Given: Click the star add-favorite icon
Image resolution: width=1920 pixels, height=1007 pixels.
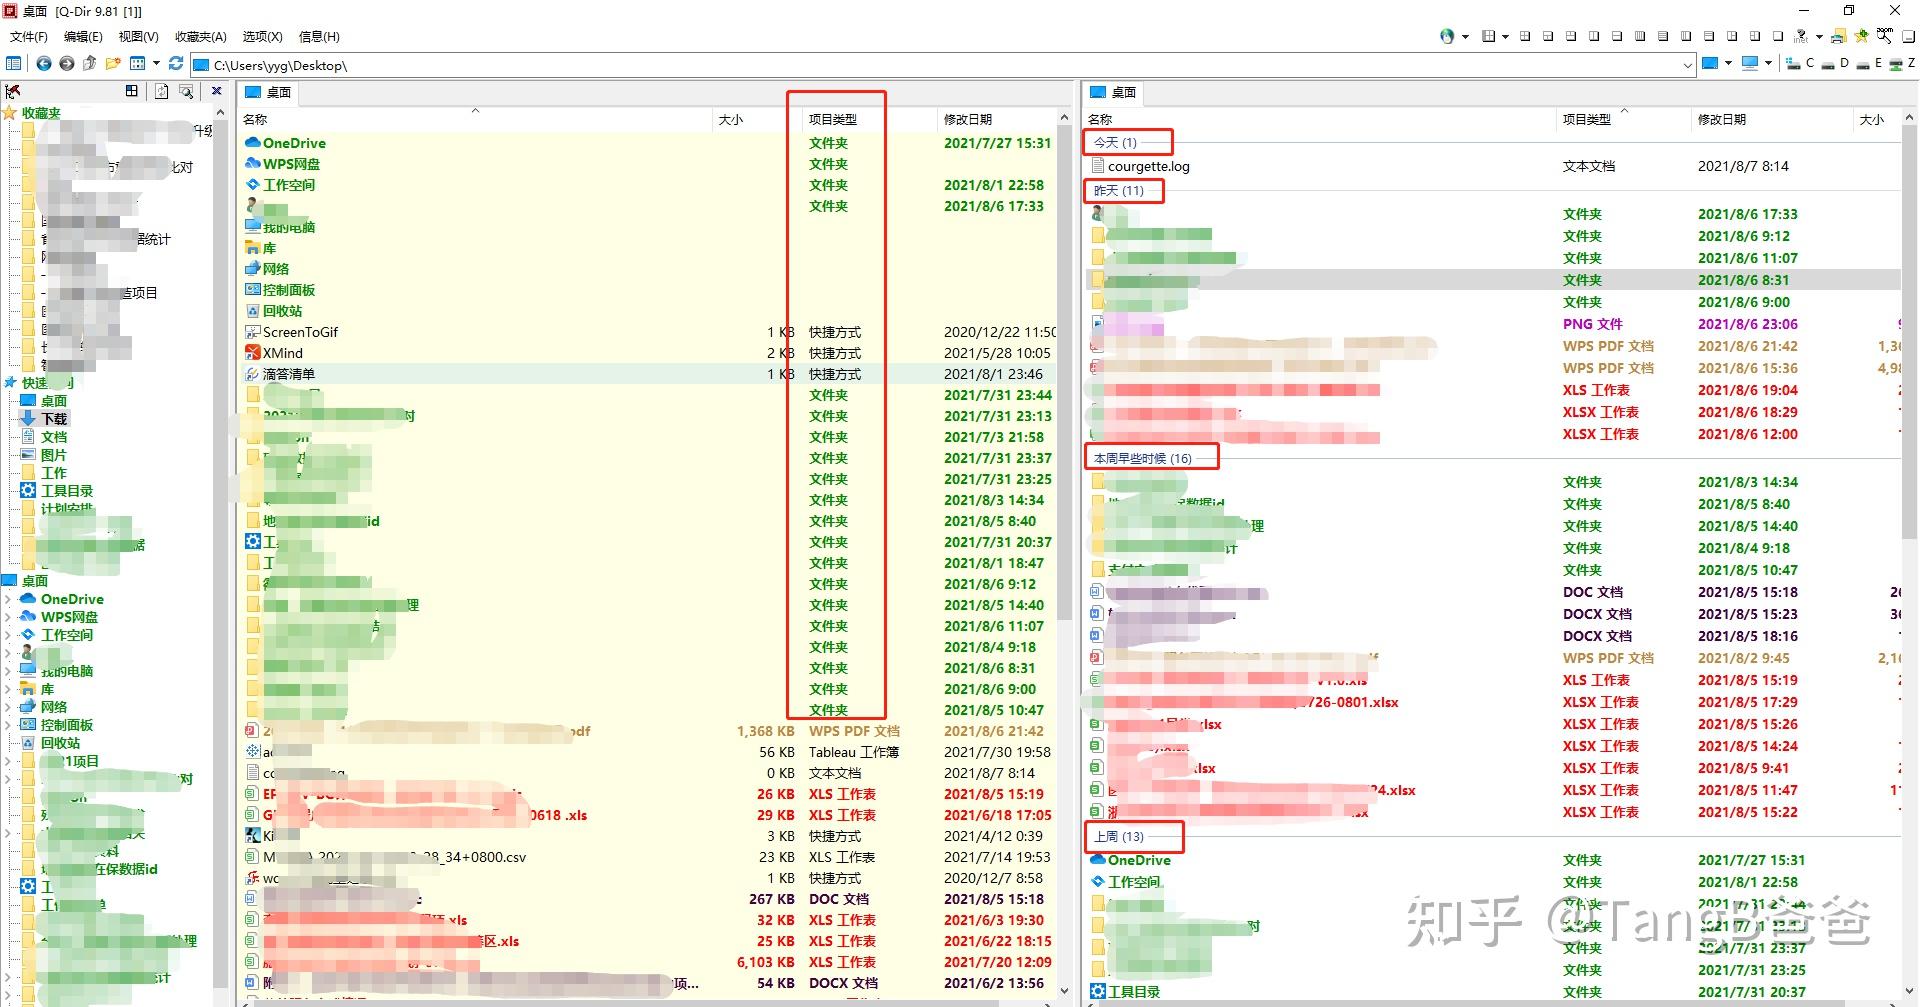Looking at the screenshot, I should [x=1861, y=36].
